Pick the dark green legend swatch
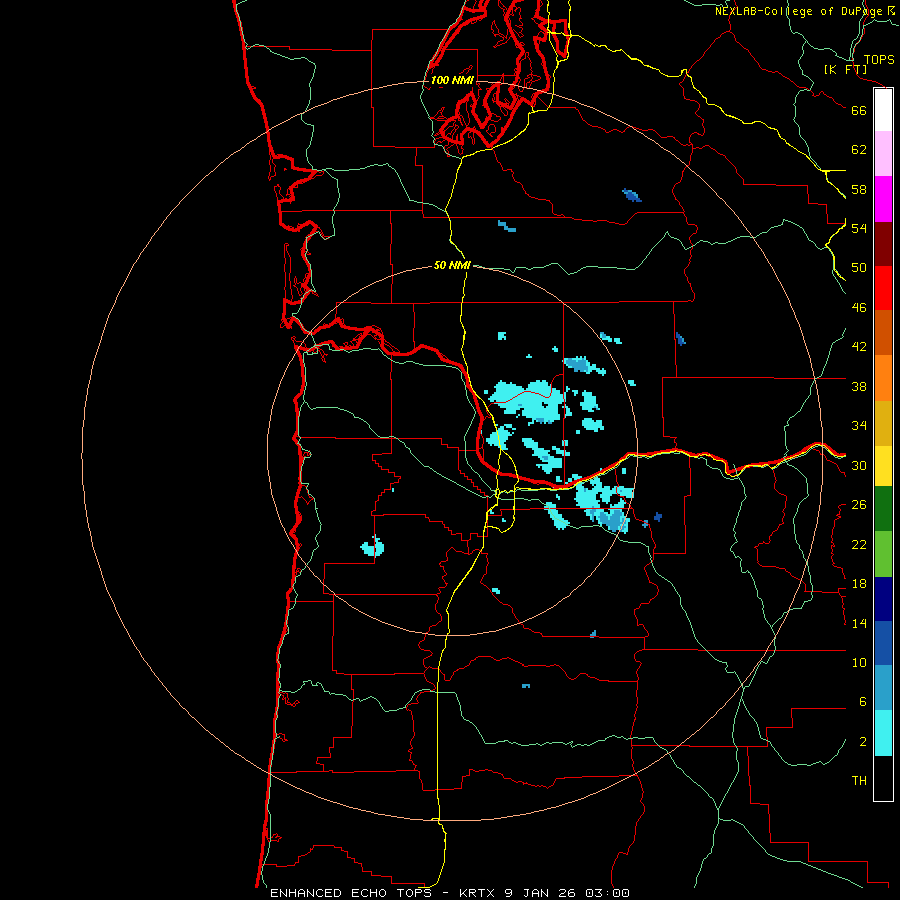The height and width of the screenshot is (900, 900). pos(883,509)
